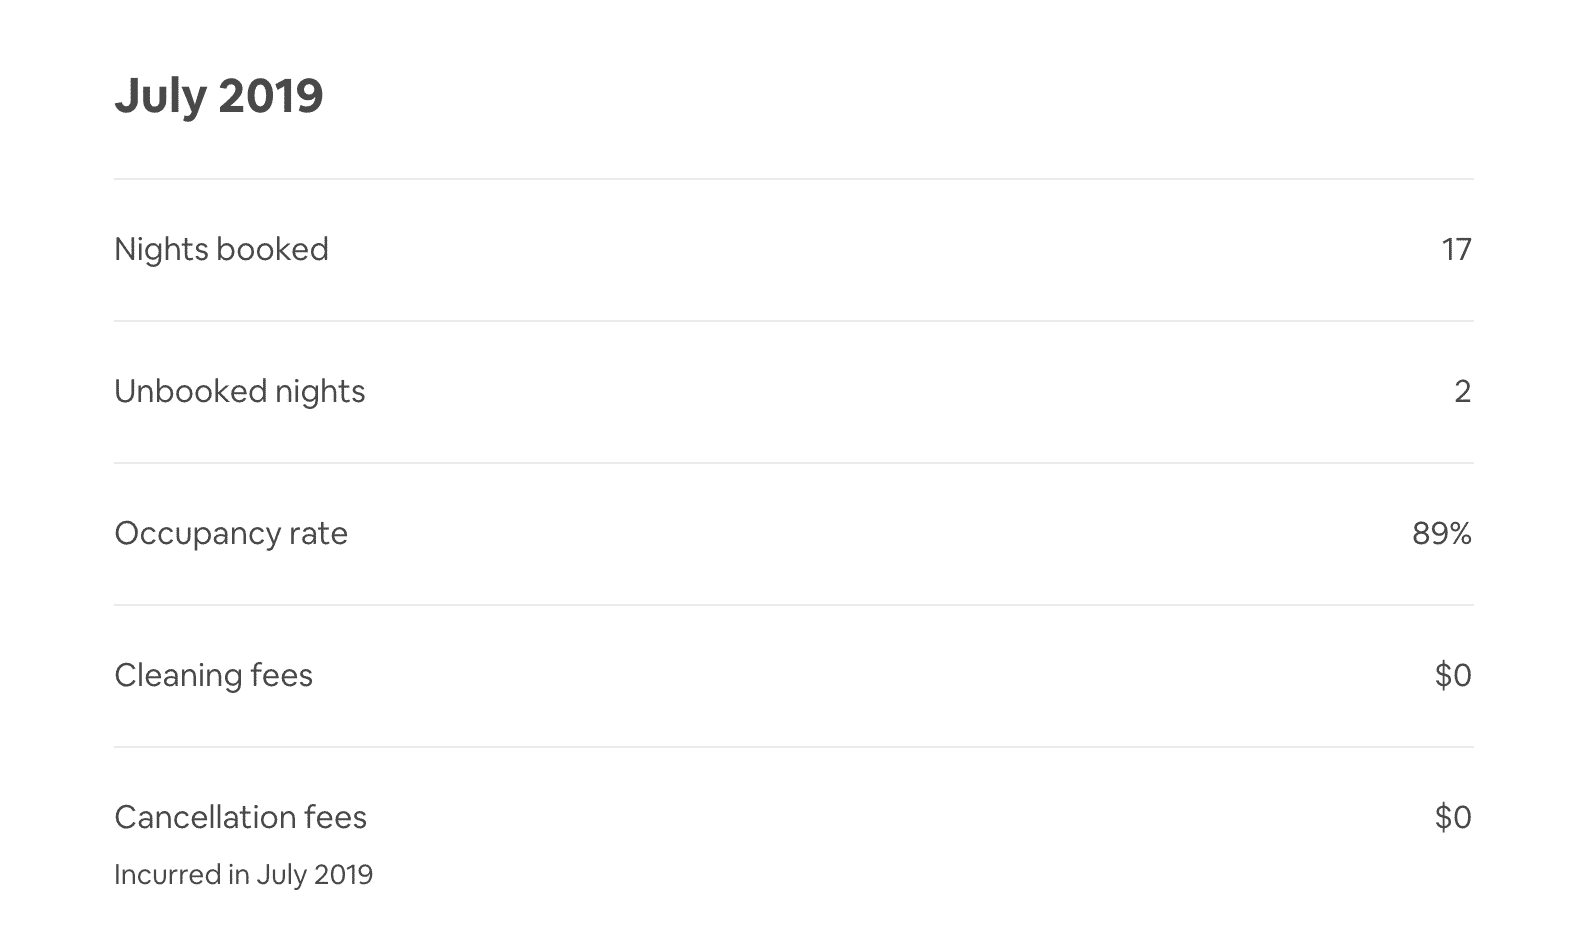This screenshot has width=1574, height=938.
Task: Select the Unbooked nights label
Action: pyautogui.click(x=240, y=391)
